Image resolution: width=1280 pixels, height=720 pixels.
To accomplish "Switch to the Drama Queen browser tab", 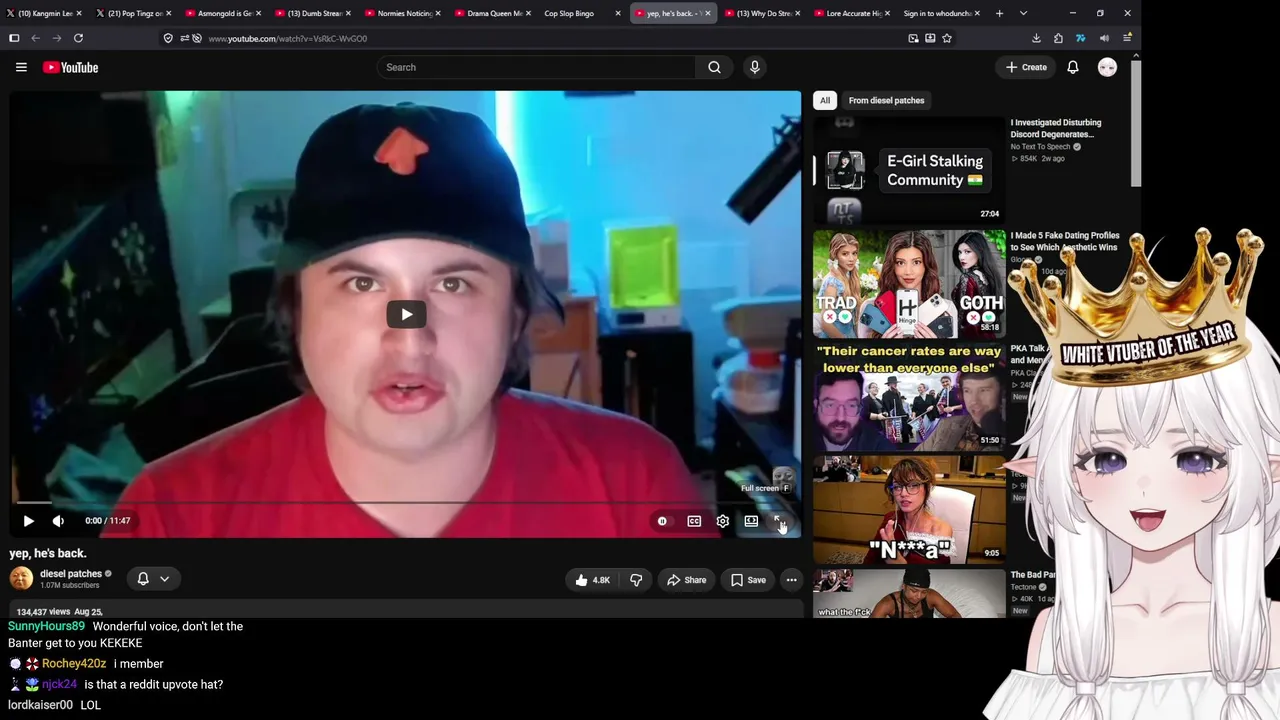I will tap(493, 13).
